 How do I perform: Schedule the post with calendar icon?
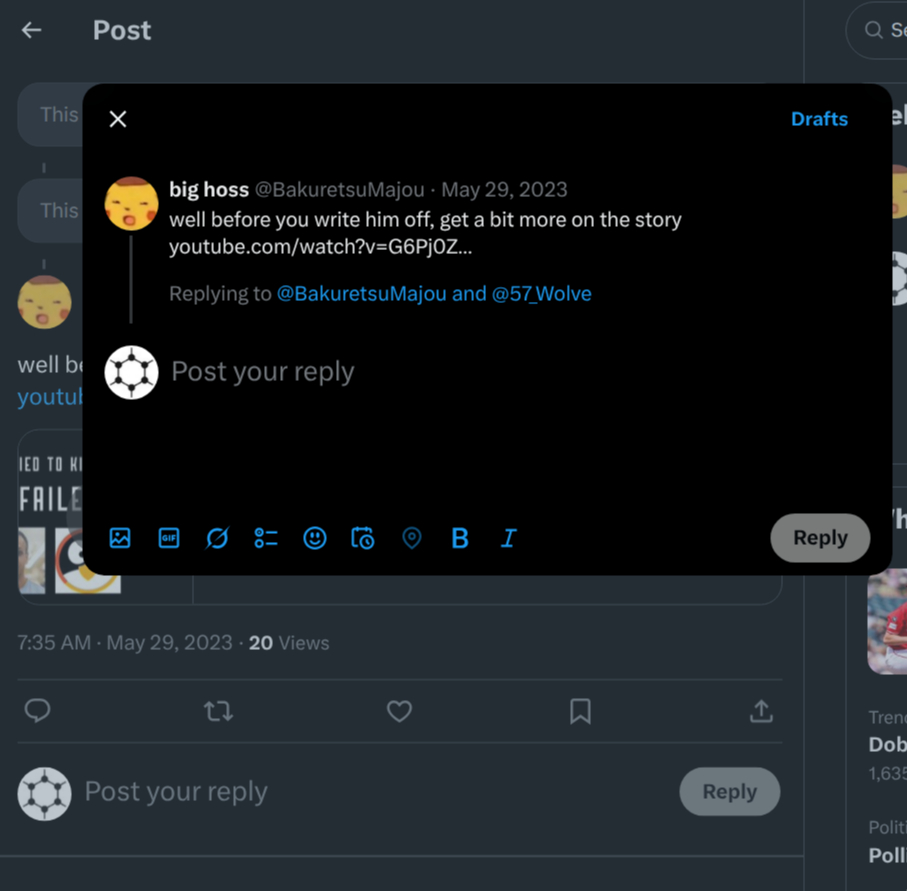pos(363,538)
